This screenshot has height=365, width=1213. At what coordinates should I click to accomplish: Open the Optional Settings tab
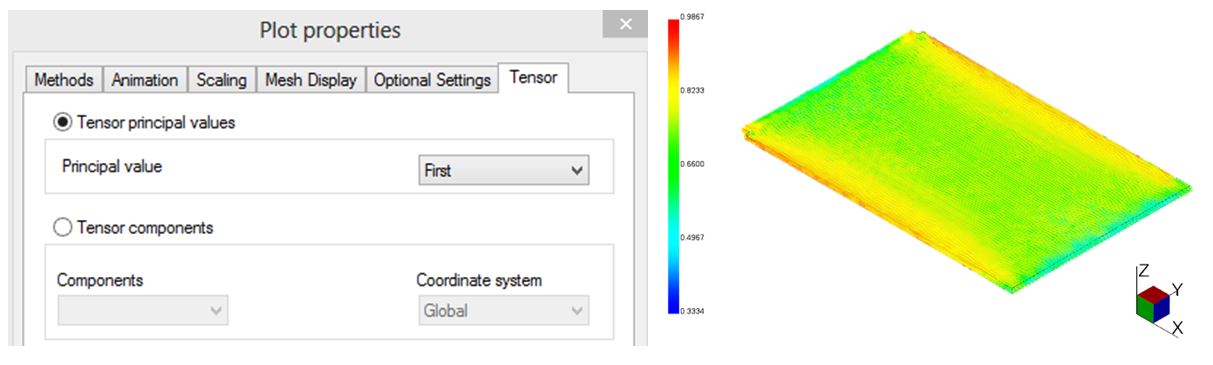click(432, 80)
